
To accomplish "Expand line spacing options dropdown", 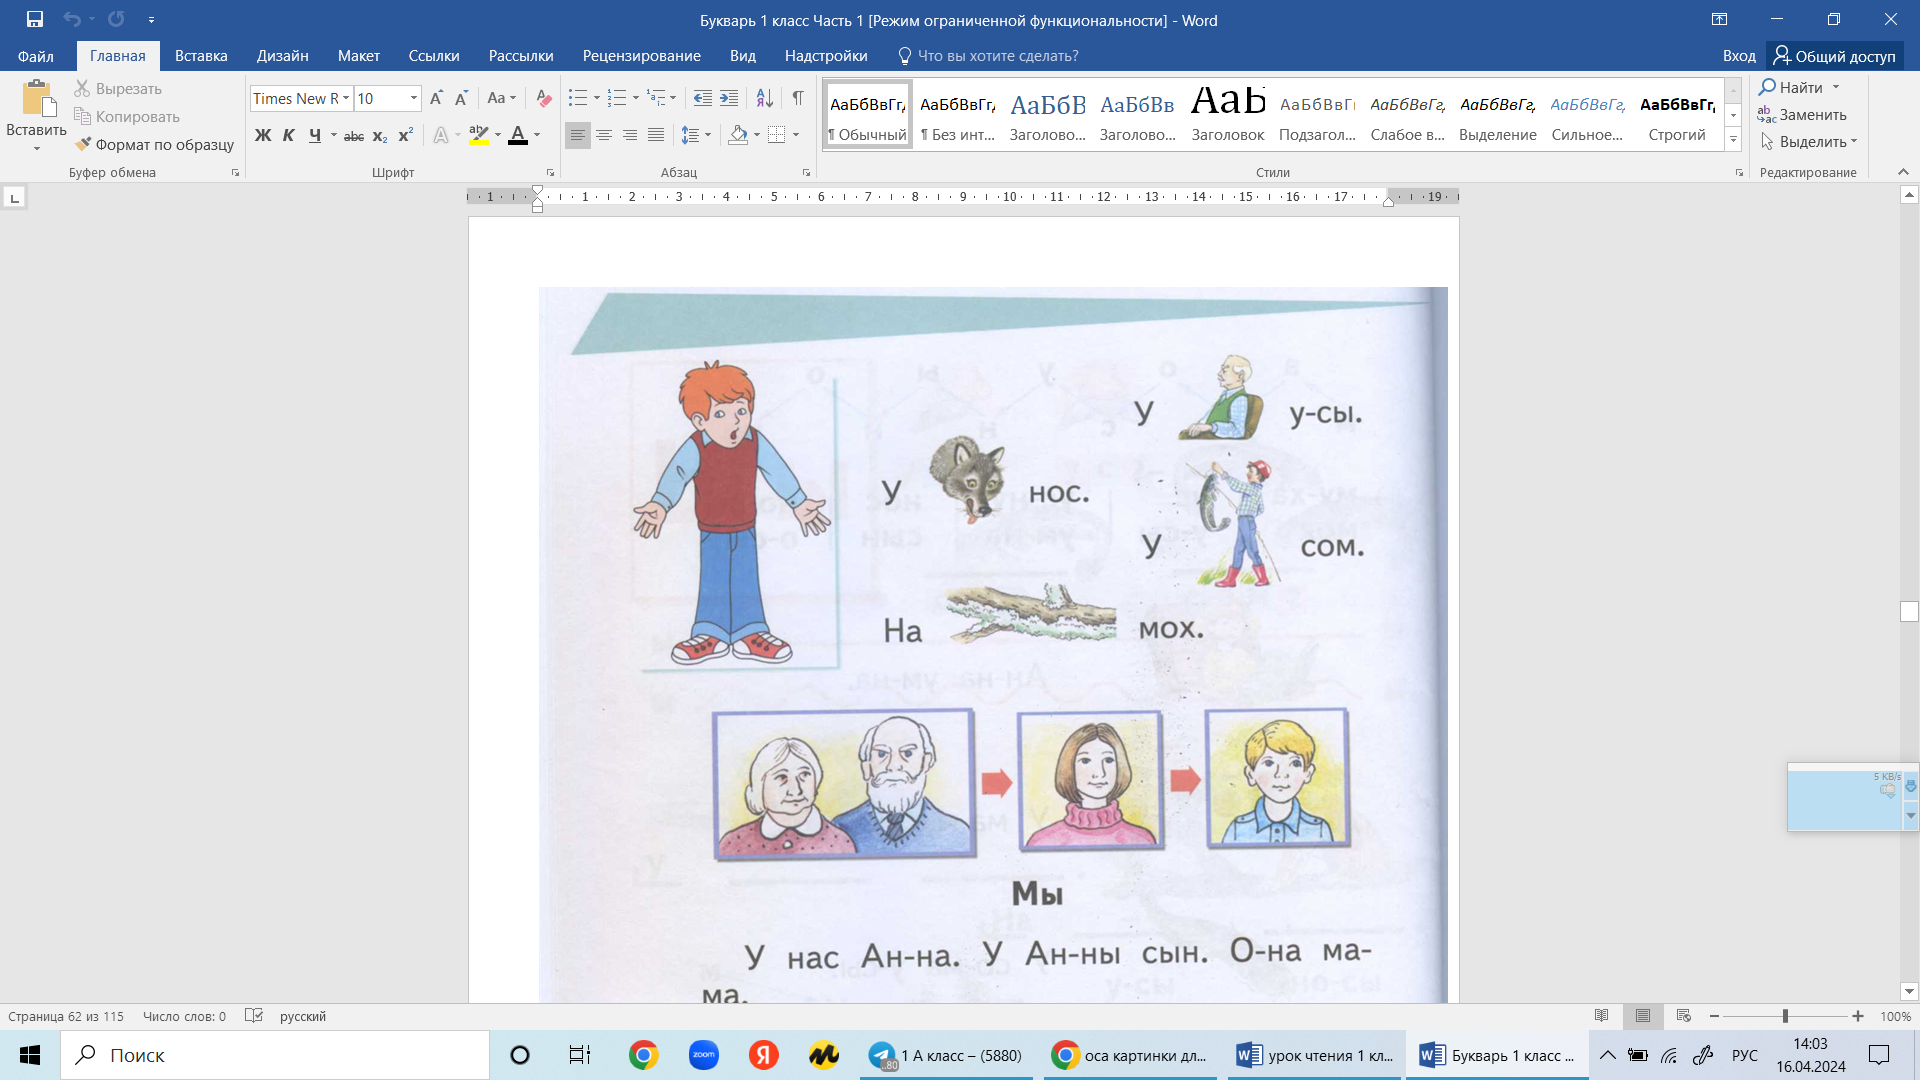I will click(708, 135).
